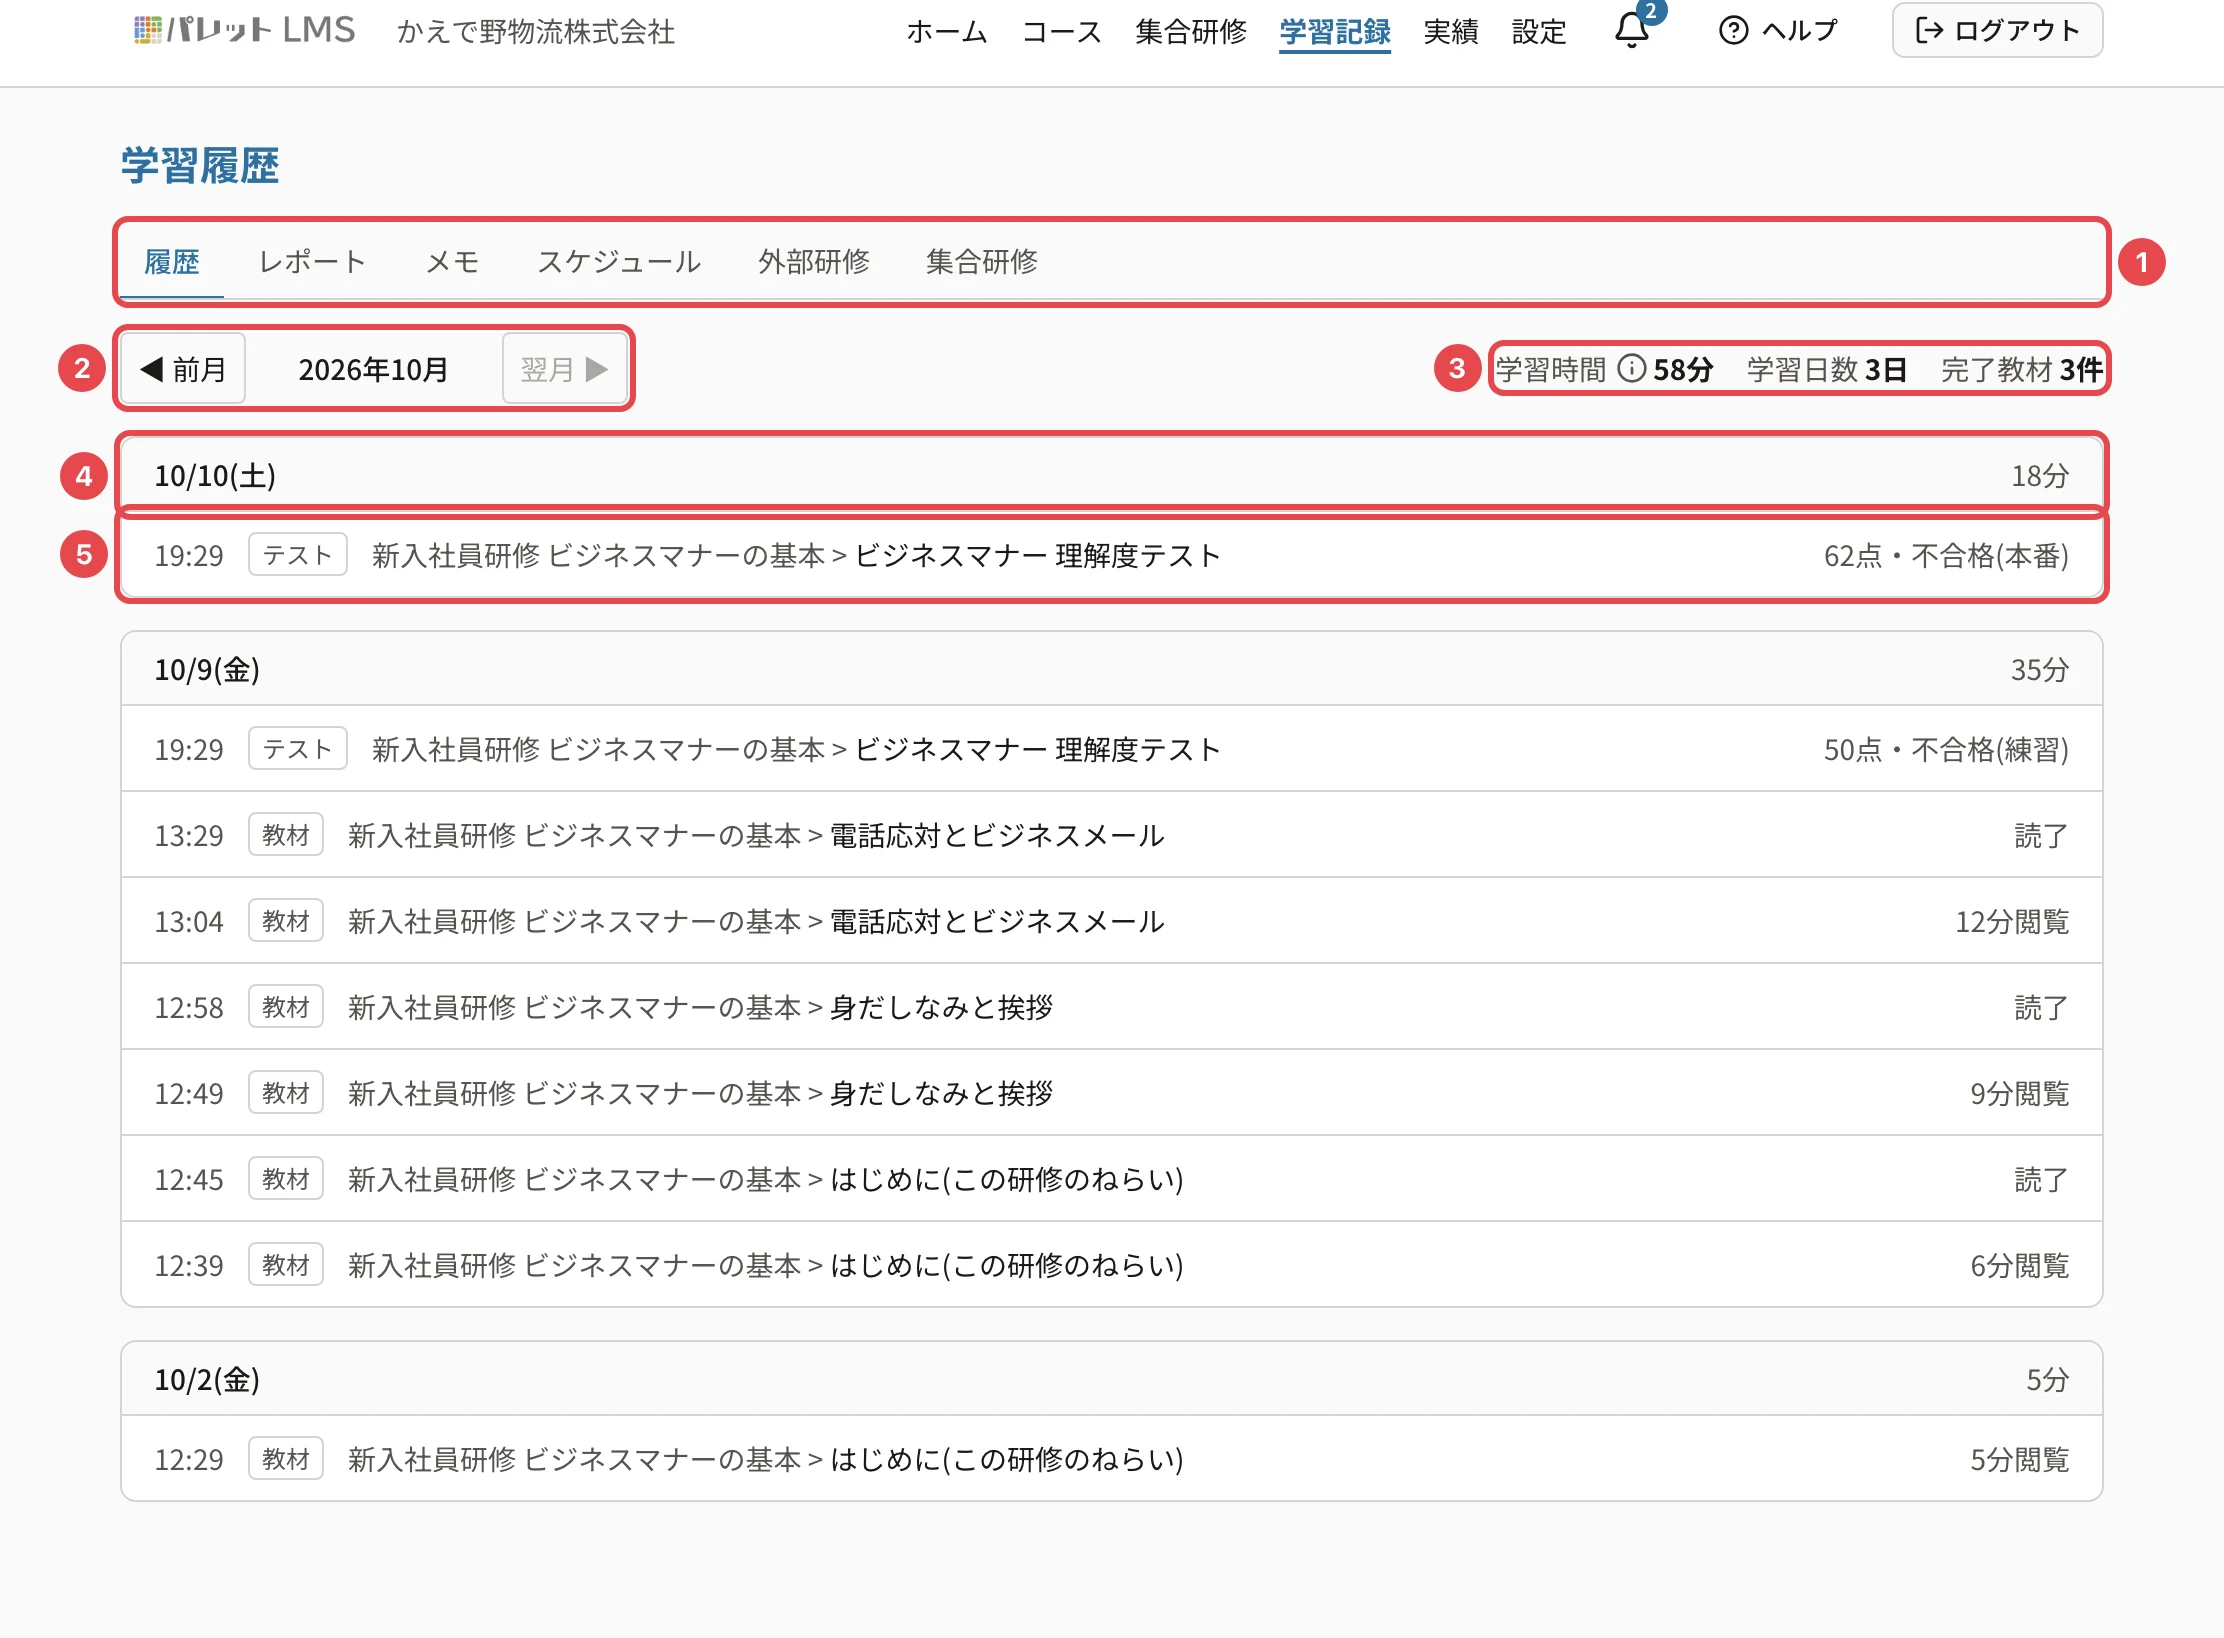Viewport: 2224px width, 1638px height.
Task: Click the 学習履歴 page heading
Action: click(200, 165)
